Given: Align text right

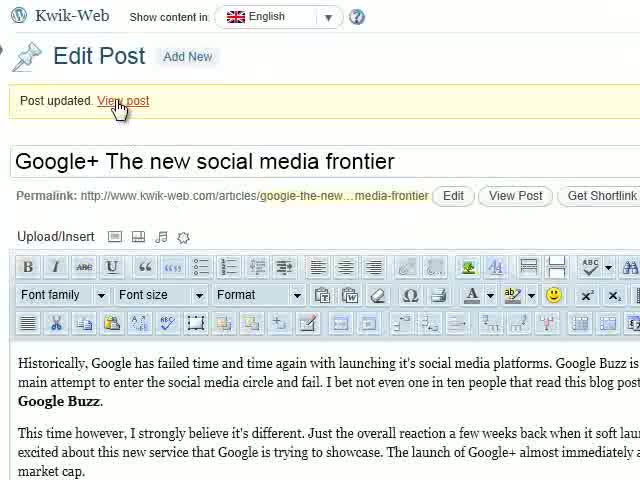Looking at the screenshot, I should [374, 267].
